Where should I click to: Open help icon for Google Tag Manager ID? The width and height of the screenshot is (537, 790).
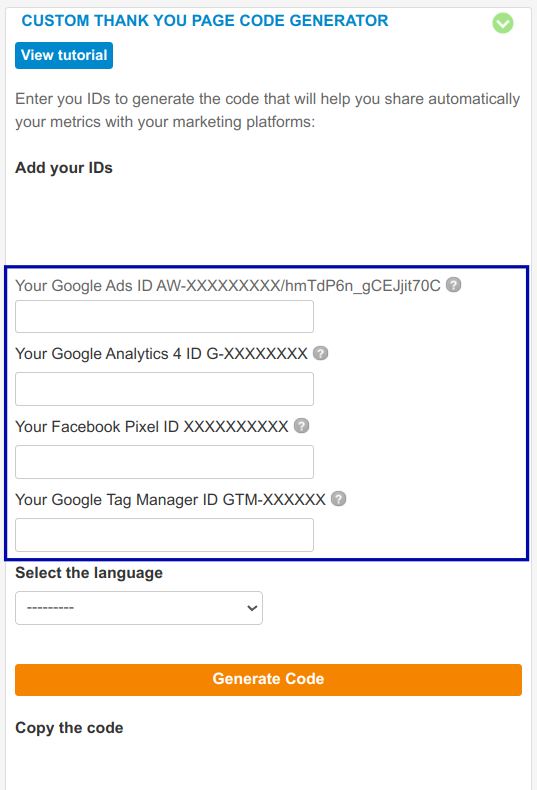[339, 499]
